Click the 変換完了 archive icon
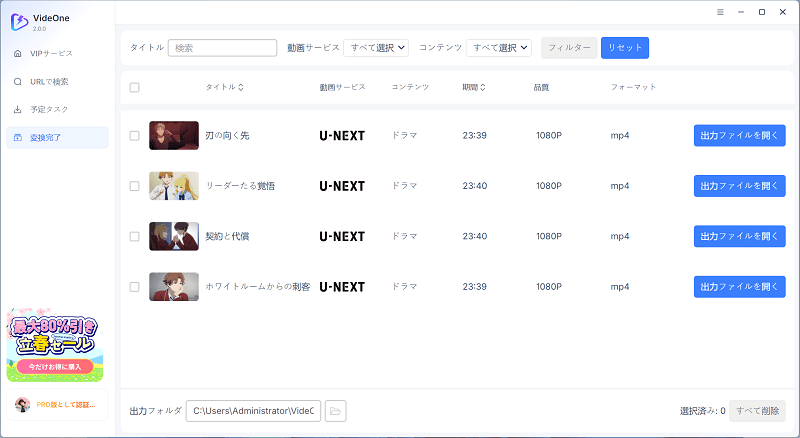 (x=18, y=138)
